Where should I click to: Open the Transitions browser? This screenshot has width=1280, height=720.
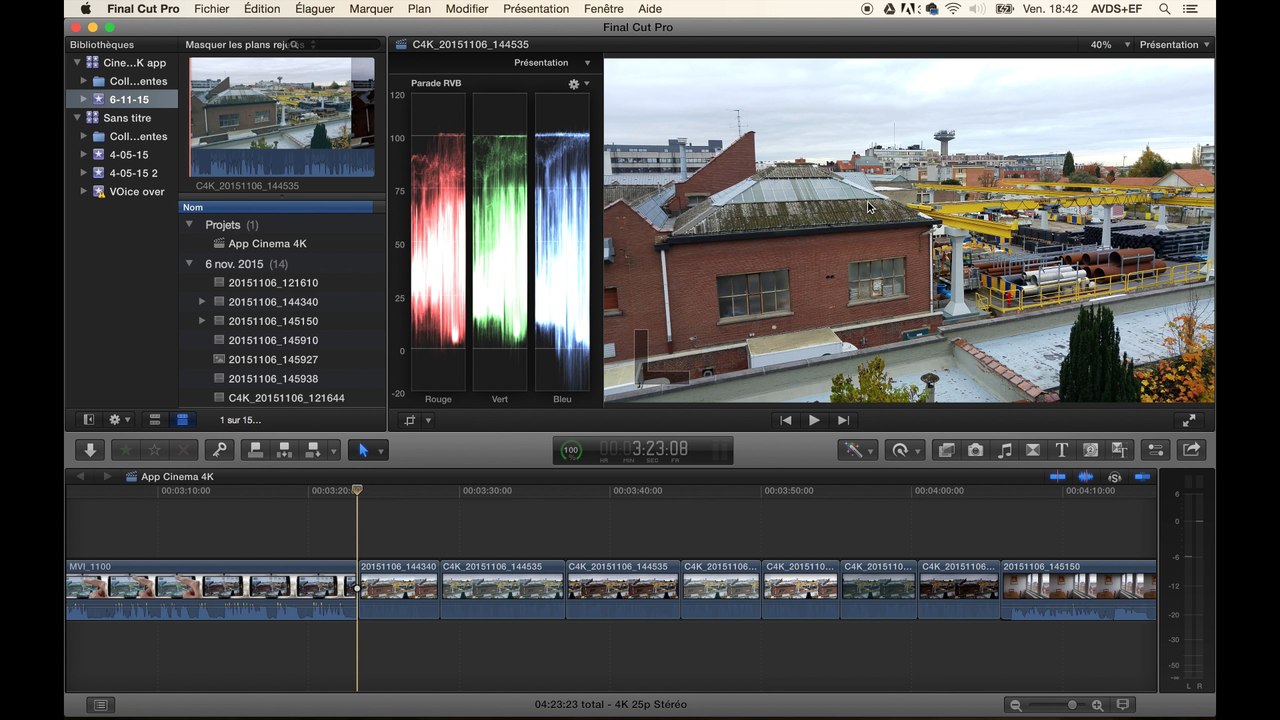(x=1033, y=450)
